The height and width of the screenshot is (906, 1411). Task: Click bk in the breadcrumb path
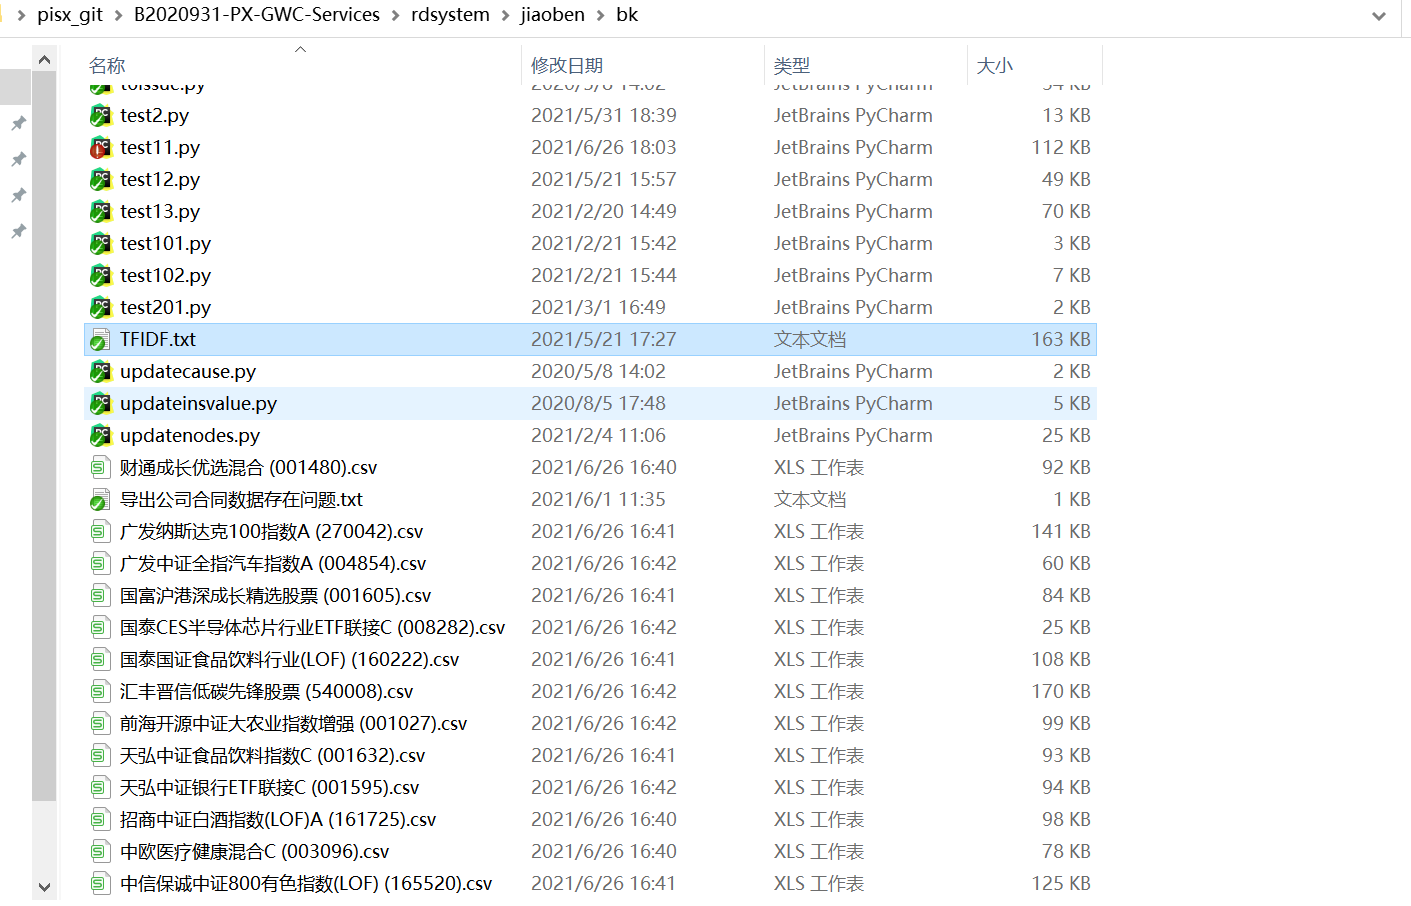(x=627, y=15)
